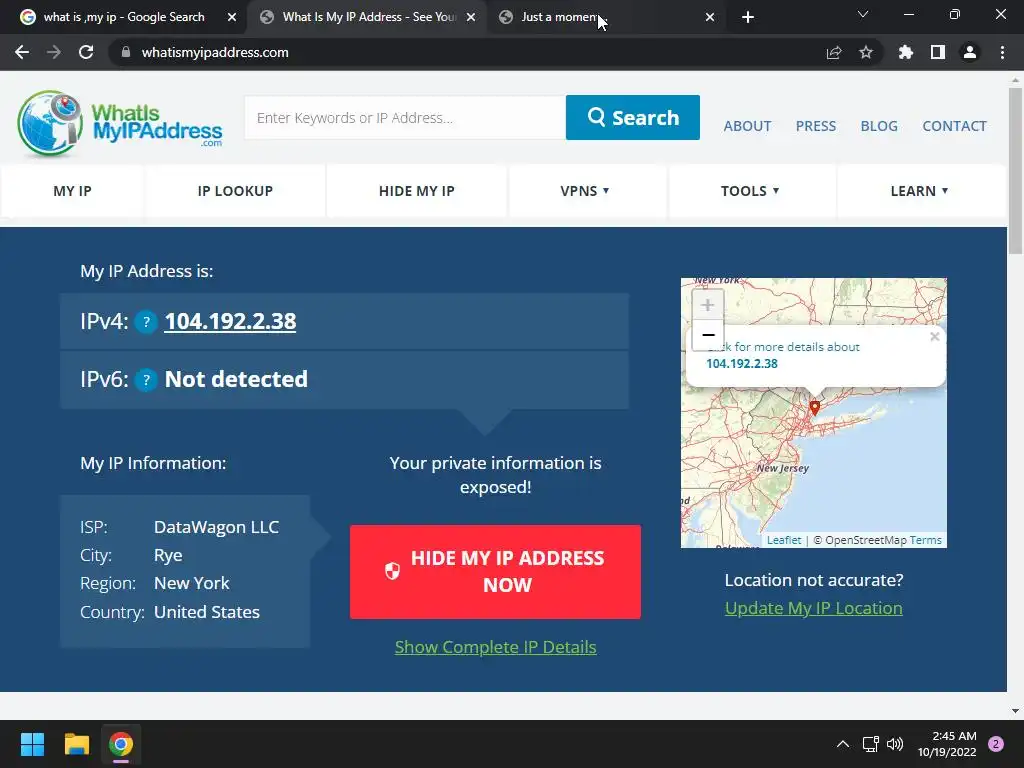Zoom in on the map with plus
1024x768 pixels.
click(x=708, y=305)
